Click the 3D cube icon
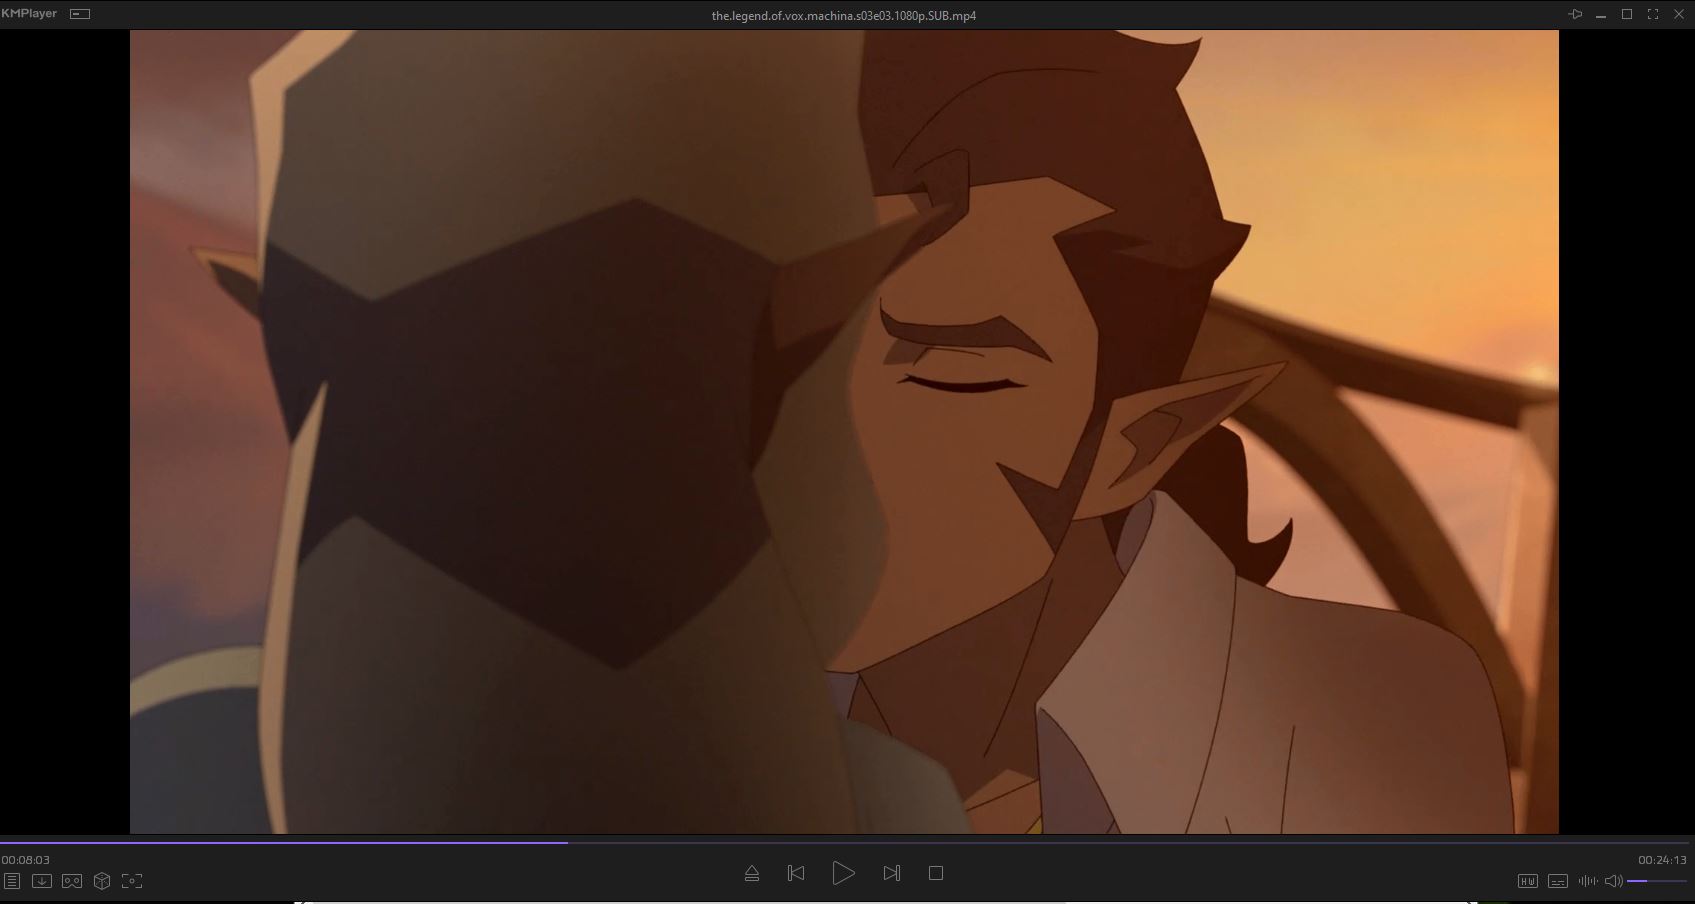Viewport: 1695px width, 904px height. point(102,881)
